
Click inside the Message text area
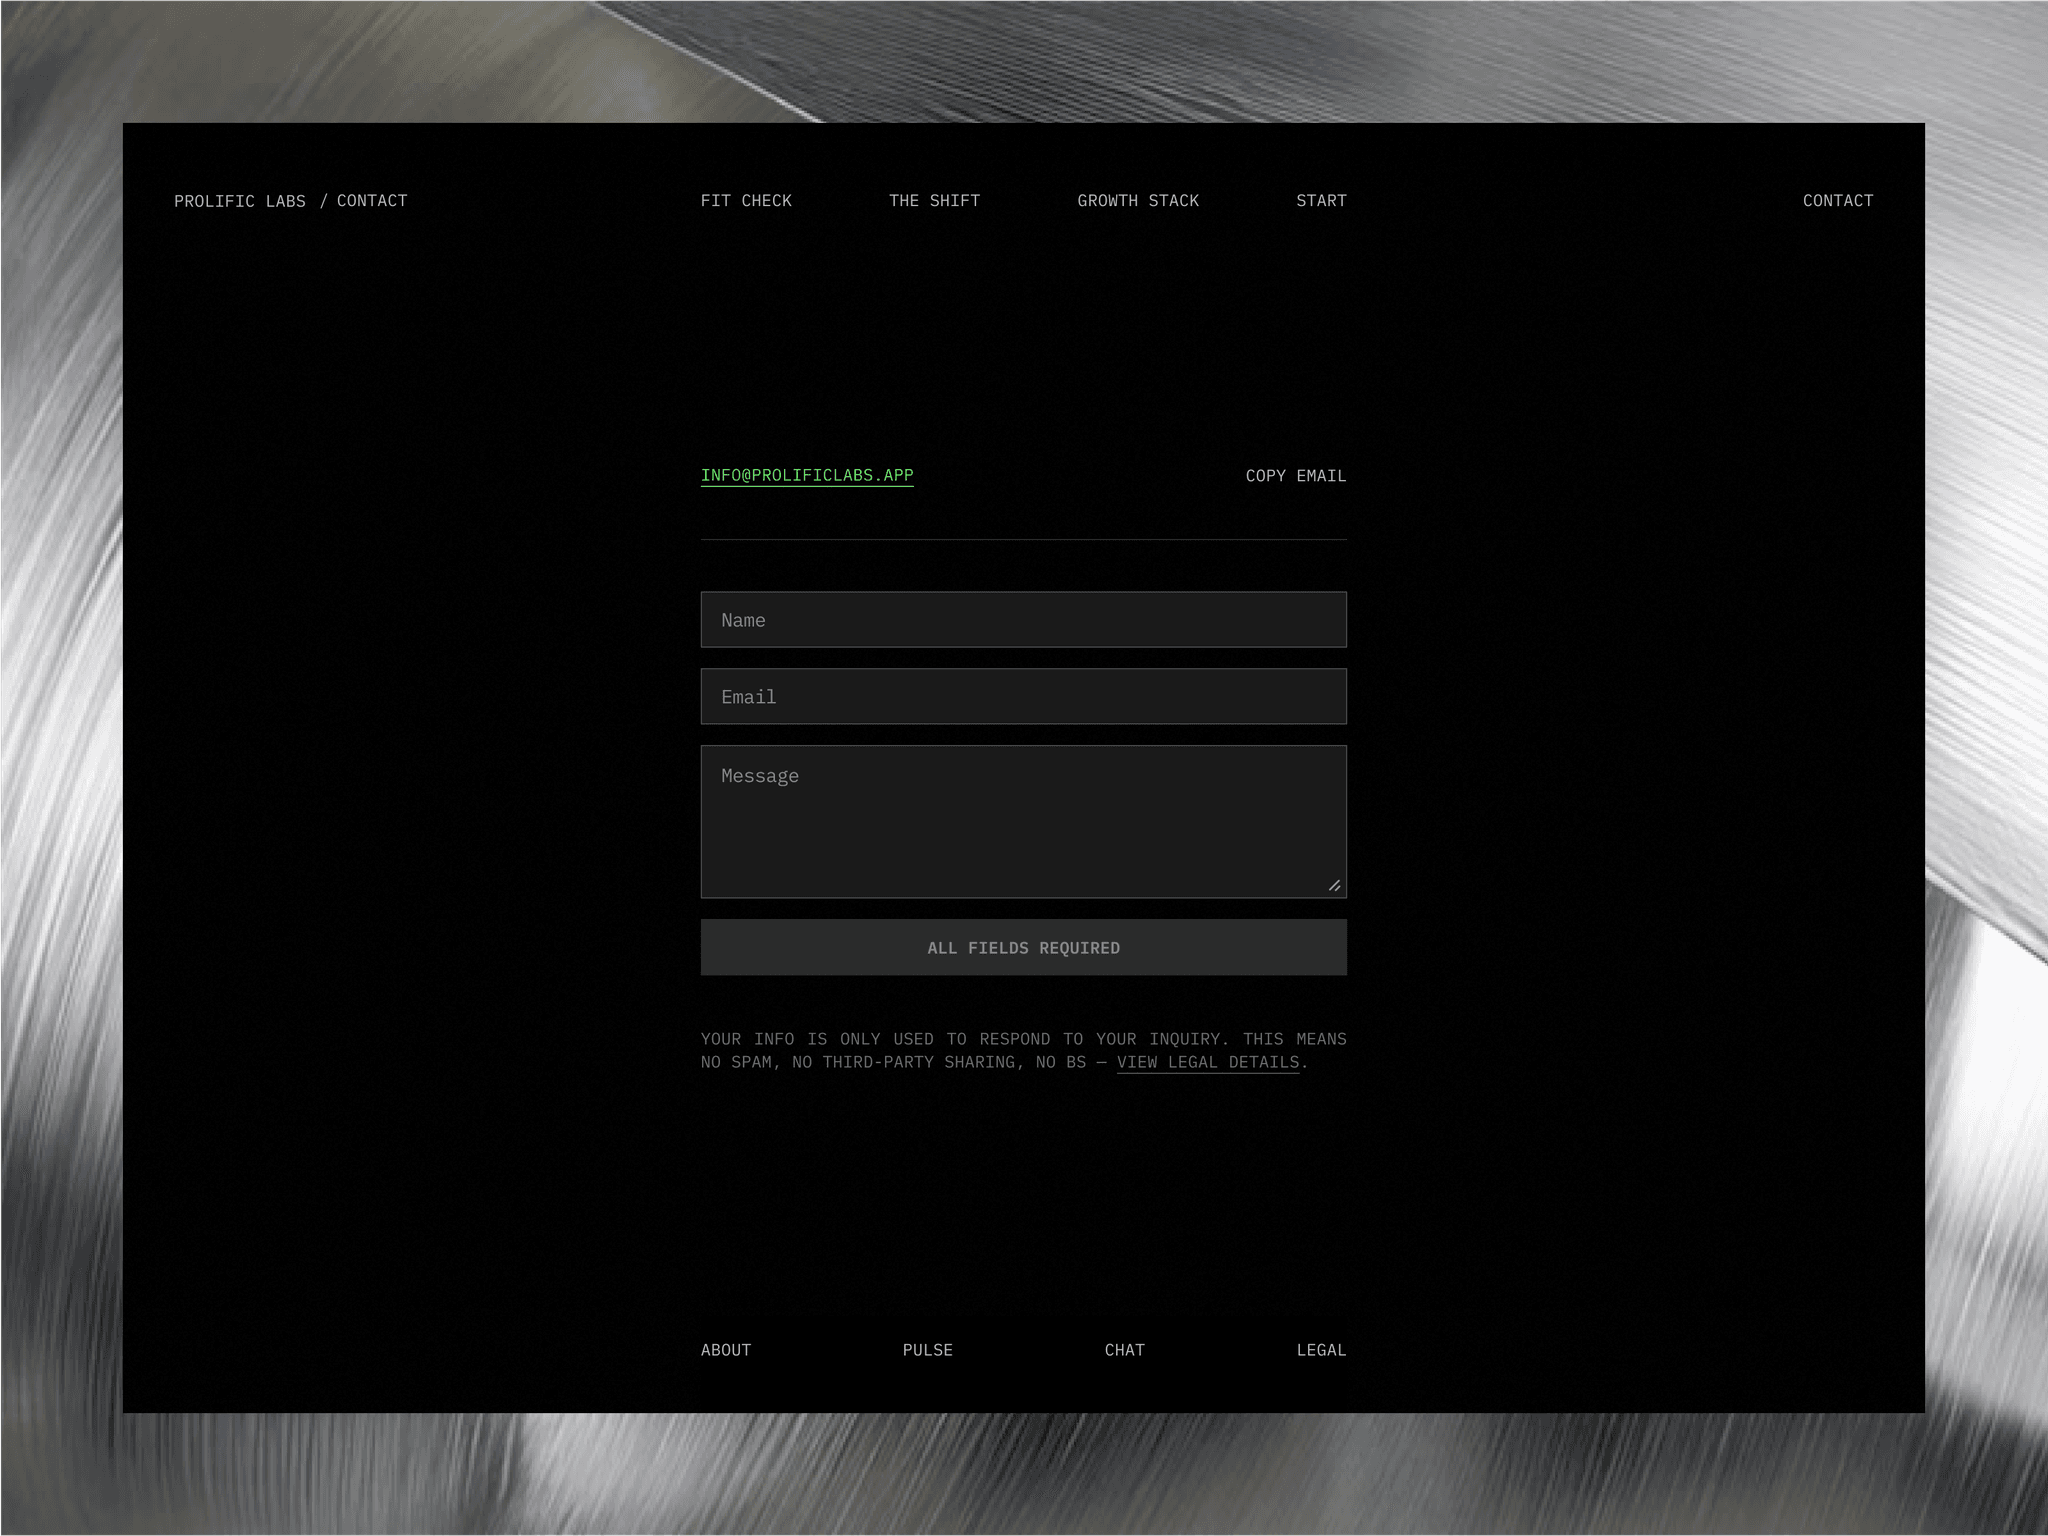click(x=1023, y=822)
